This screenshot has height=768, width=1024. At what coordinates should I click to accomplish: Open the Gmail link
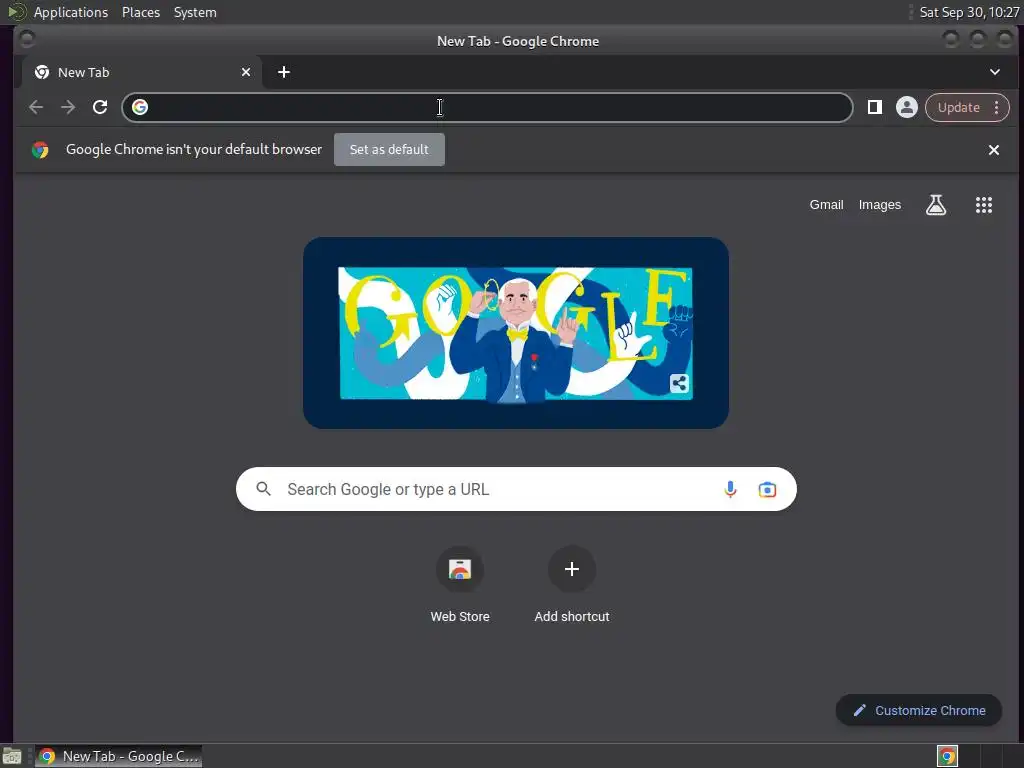(826, 204)
